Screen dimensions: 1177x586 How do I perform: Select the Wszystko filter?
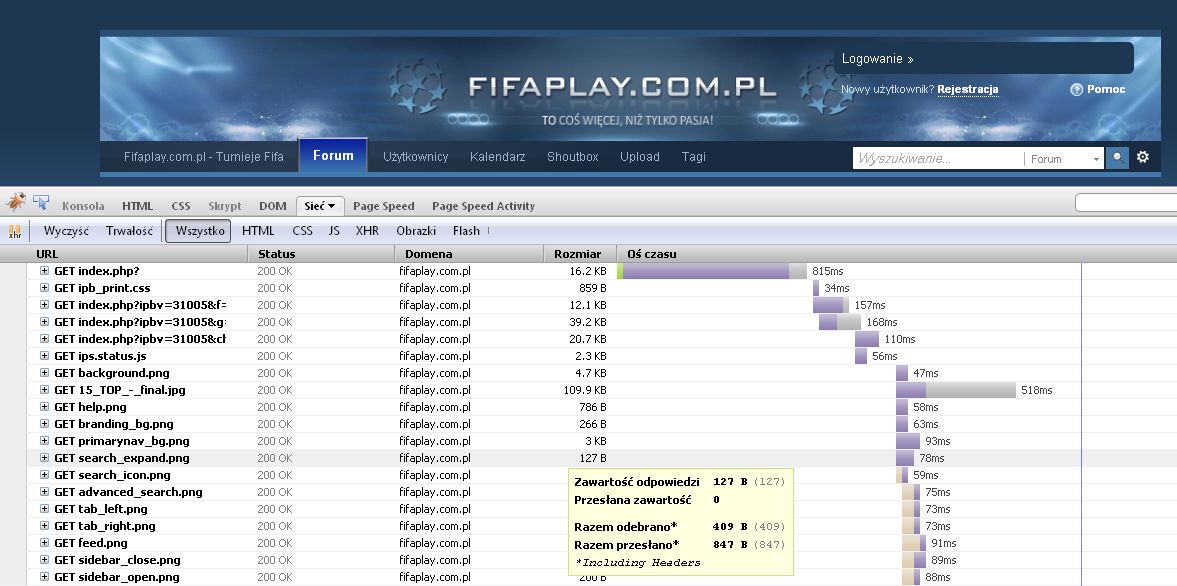pyautogui.click(x=198, y=231)
